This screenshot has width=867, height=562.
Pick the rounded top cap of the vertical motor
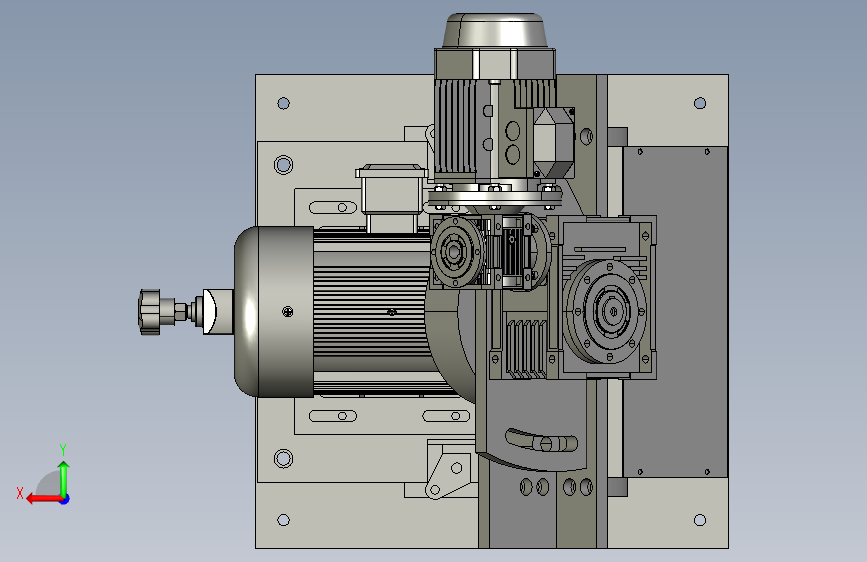tap(494, 30)
